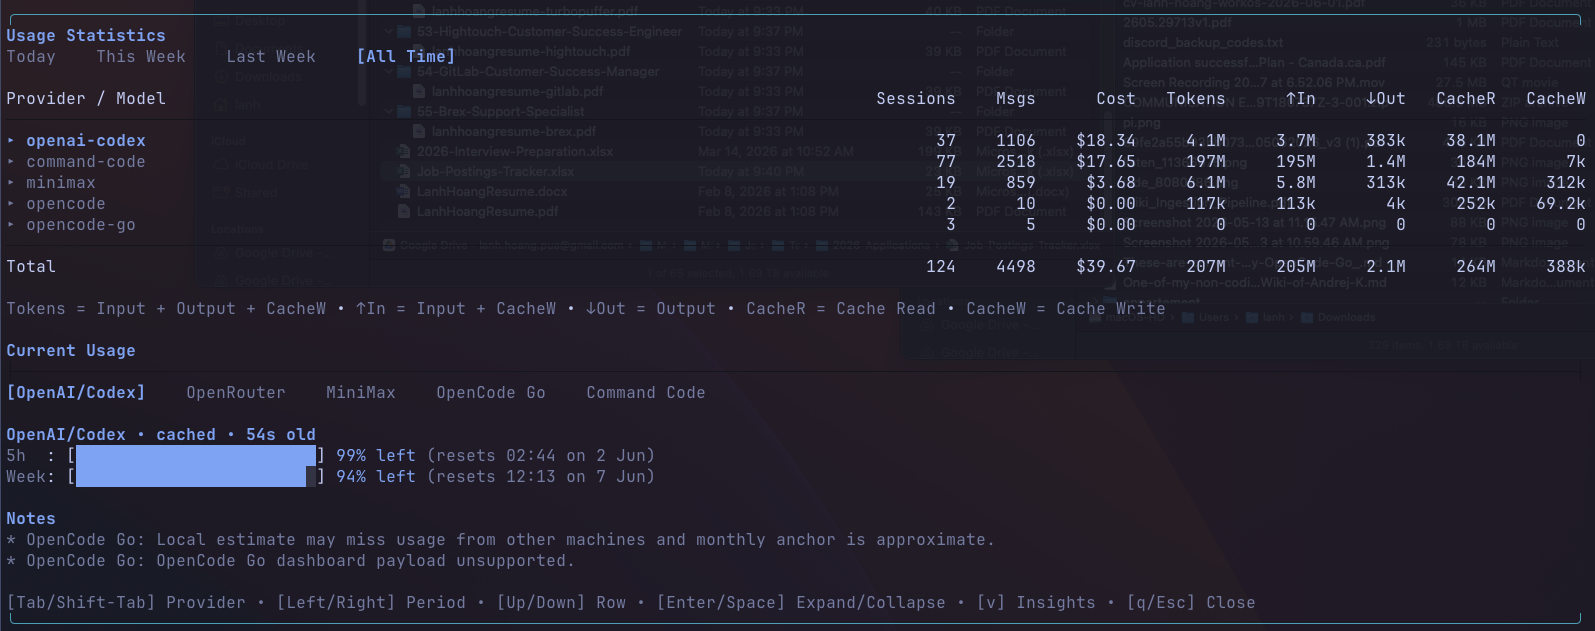Screen dimensions: 1595x631
Task: Expand the opencode provider row arrow
Action: [11, 204]
